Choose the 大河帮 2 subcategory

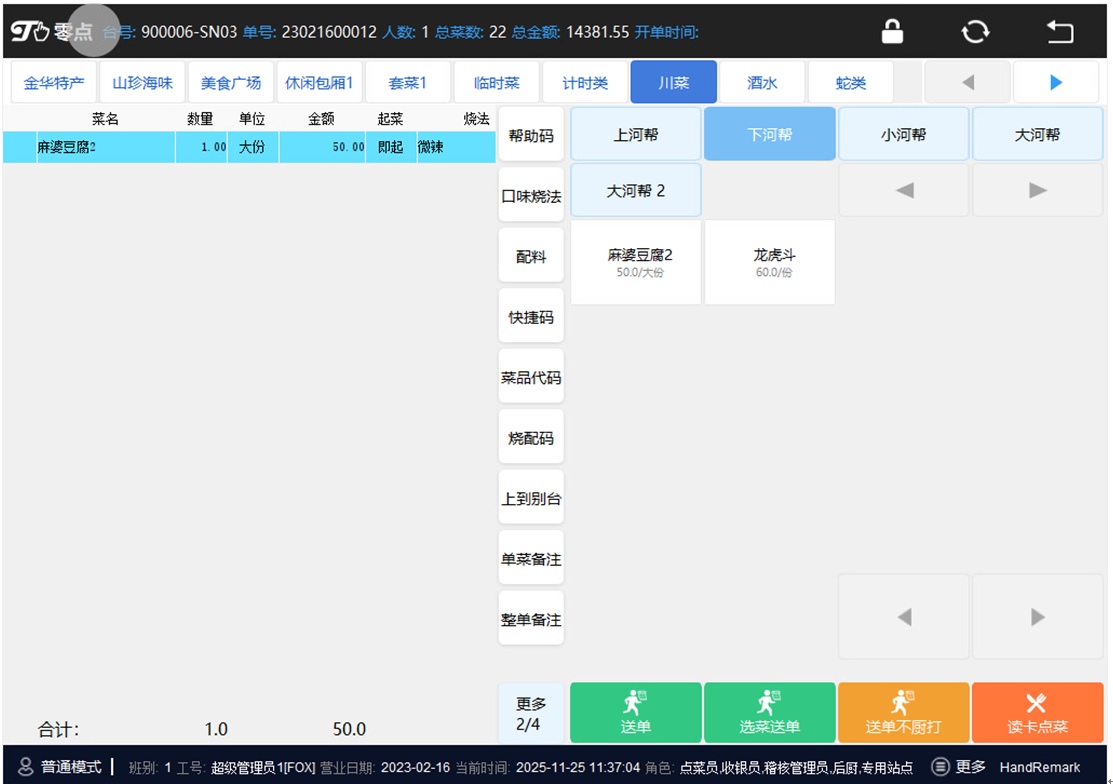pyautogui.click(x=636, y=190)
